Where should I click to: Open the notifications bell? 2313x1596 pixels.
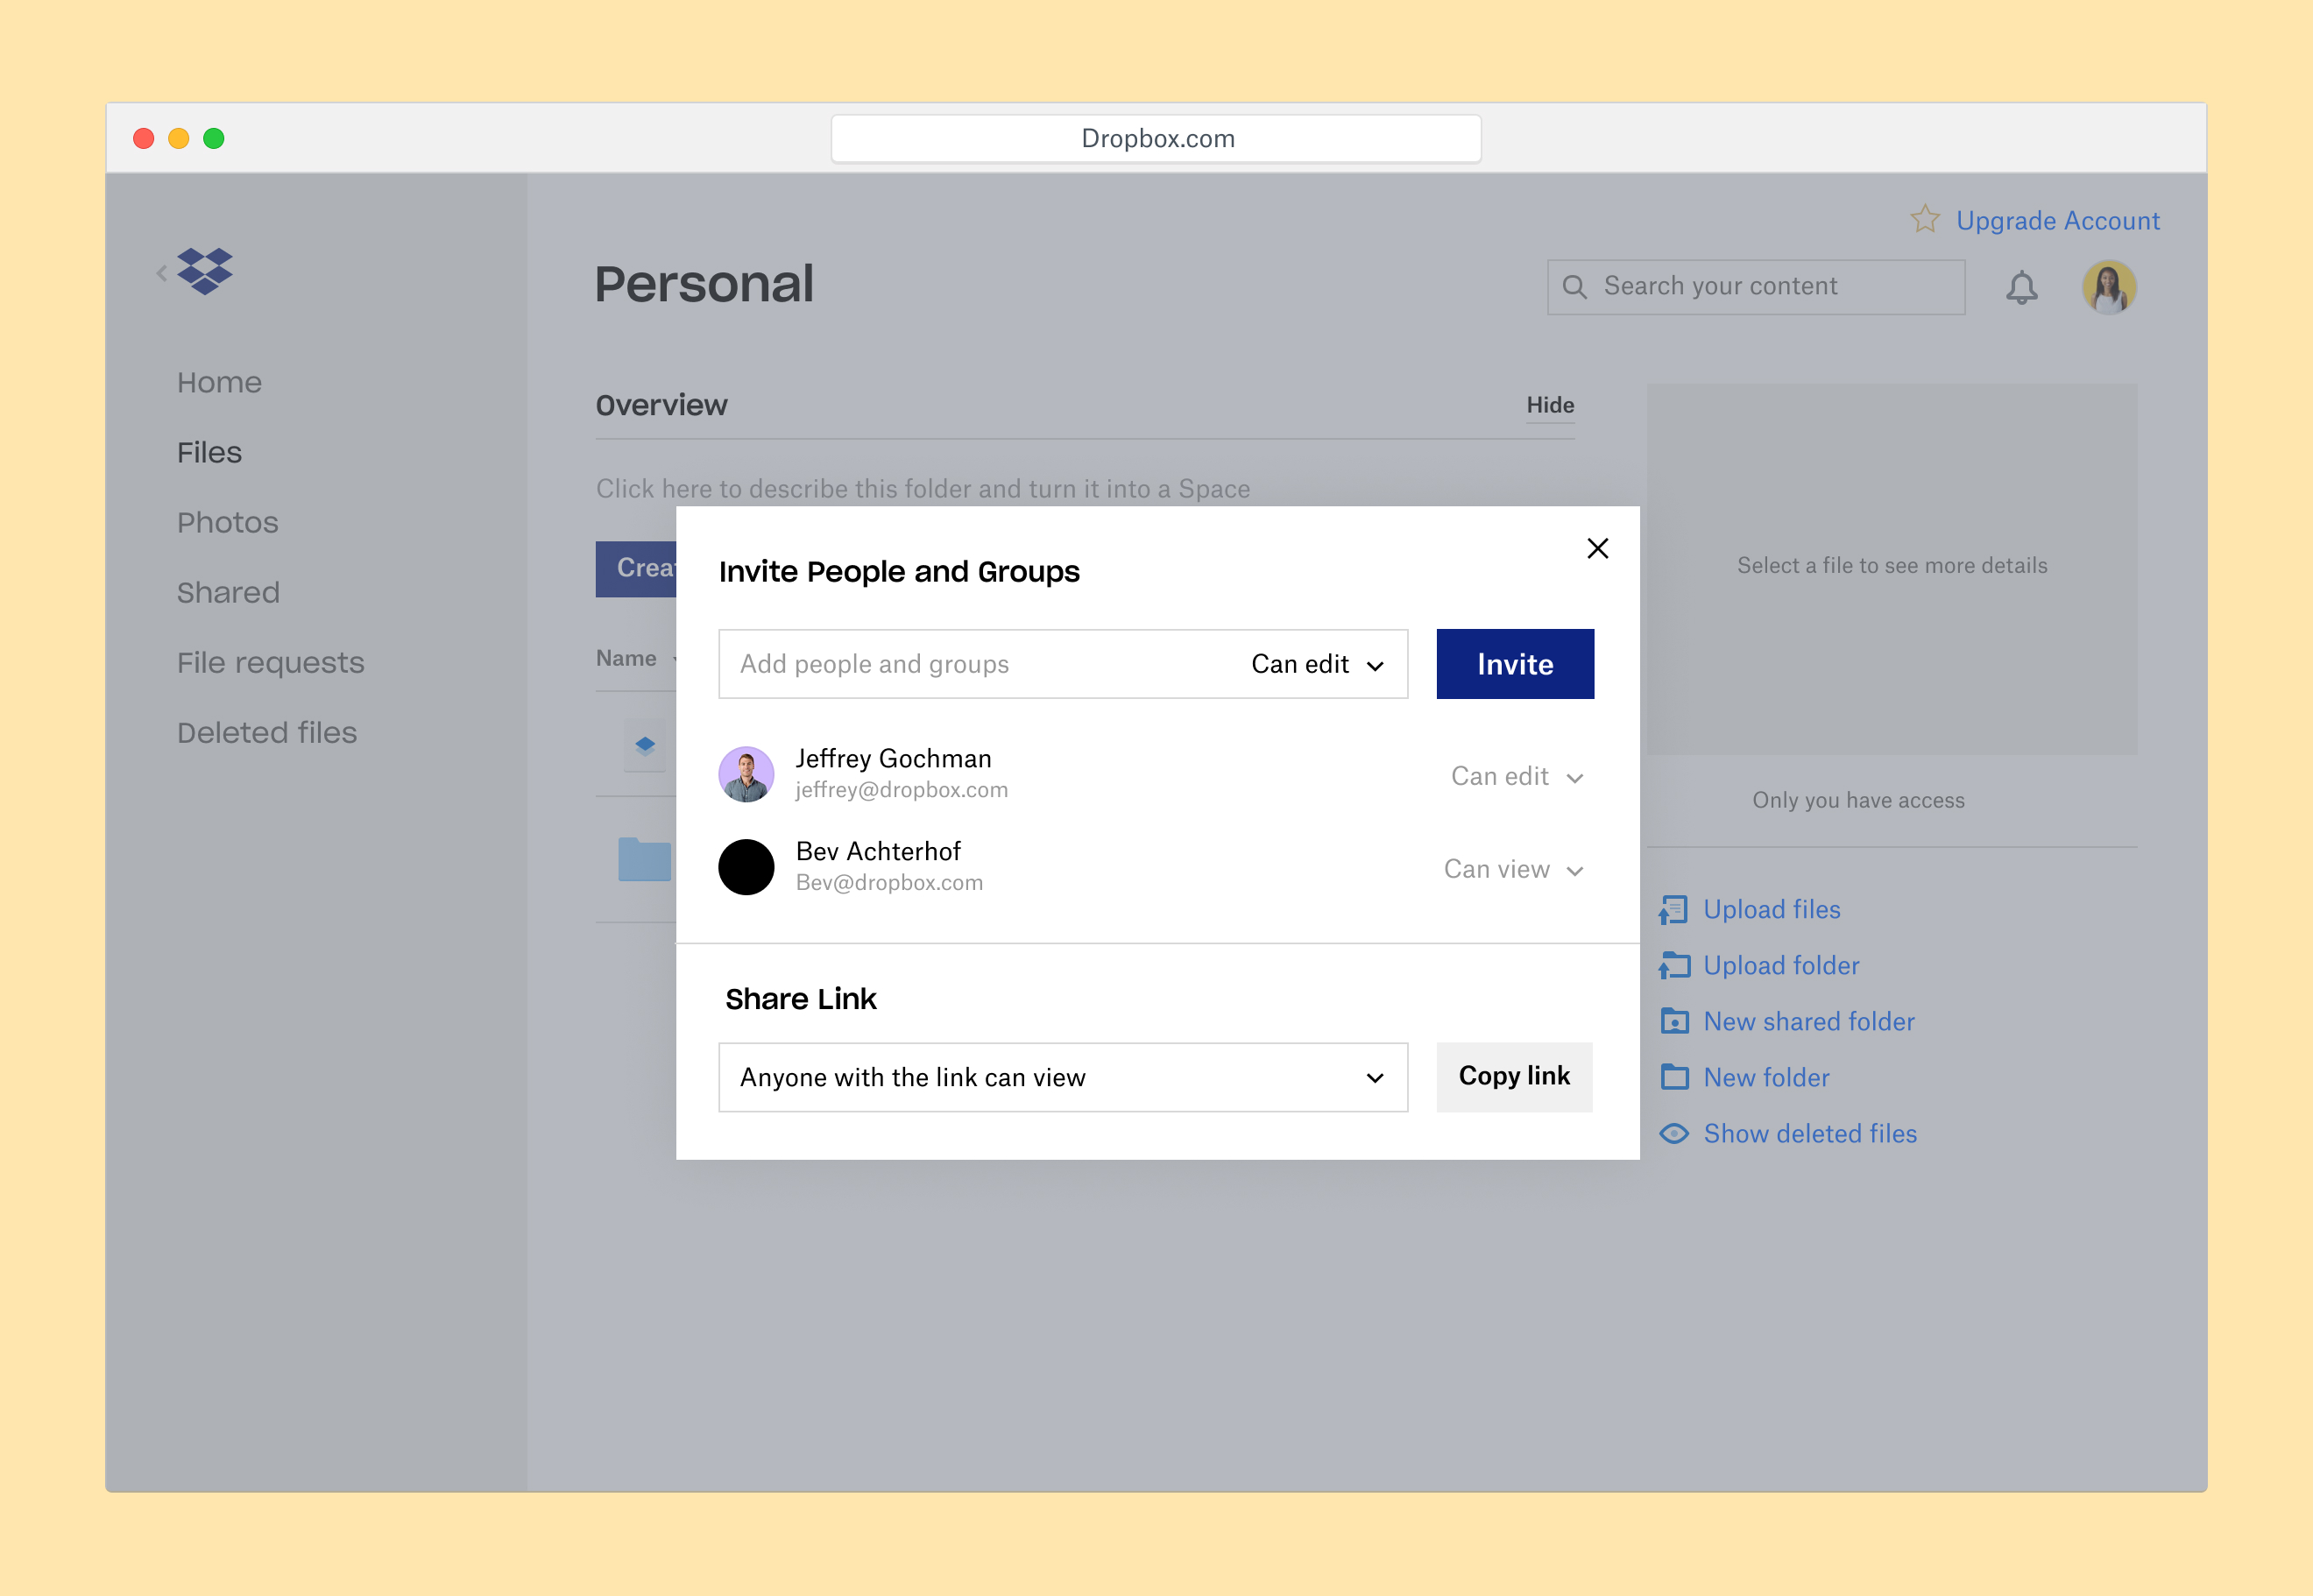(2021, 288)
